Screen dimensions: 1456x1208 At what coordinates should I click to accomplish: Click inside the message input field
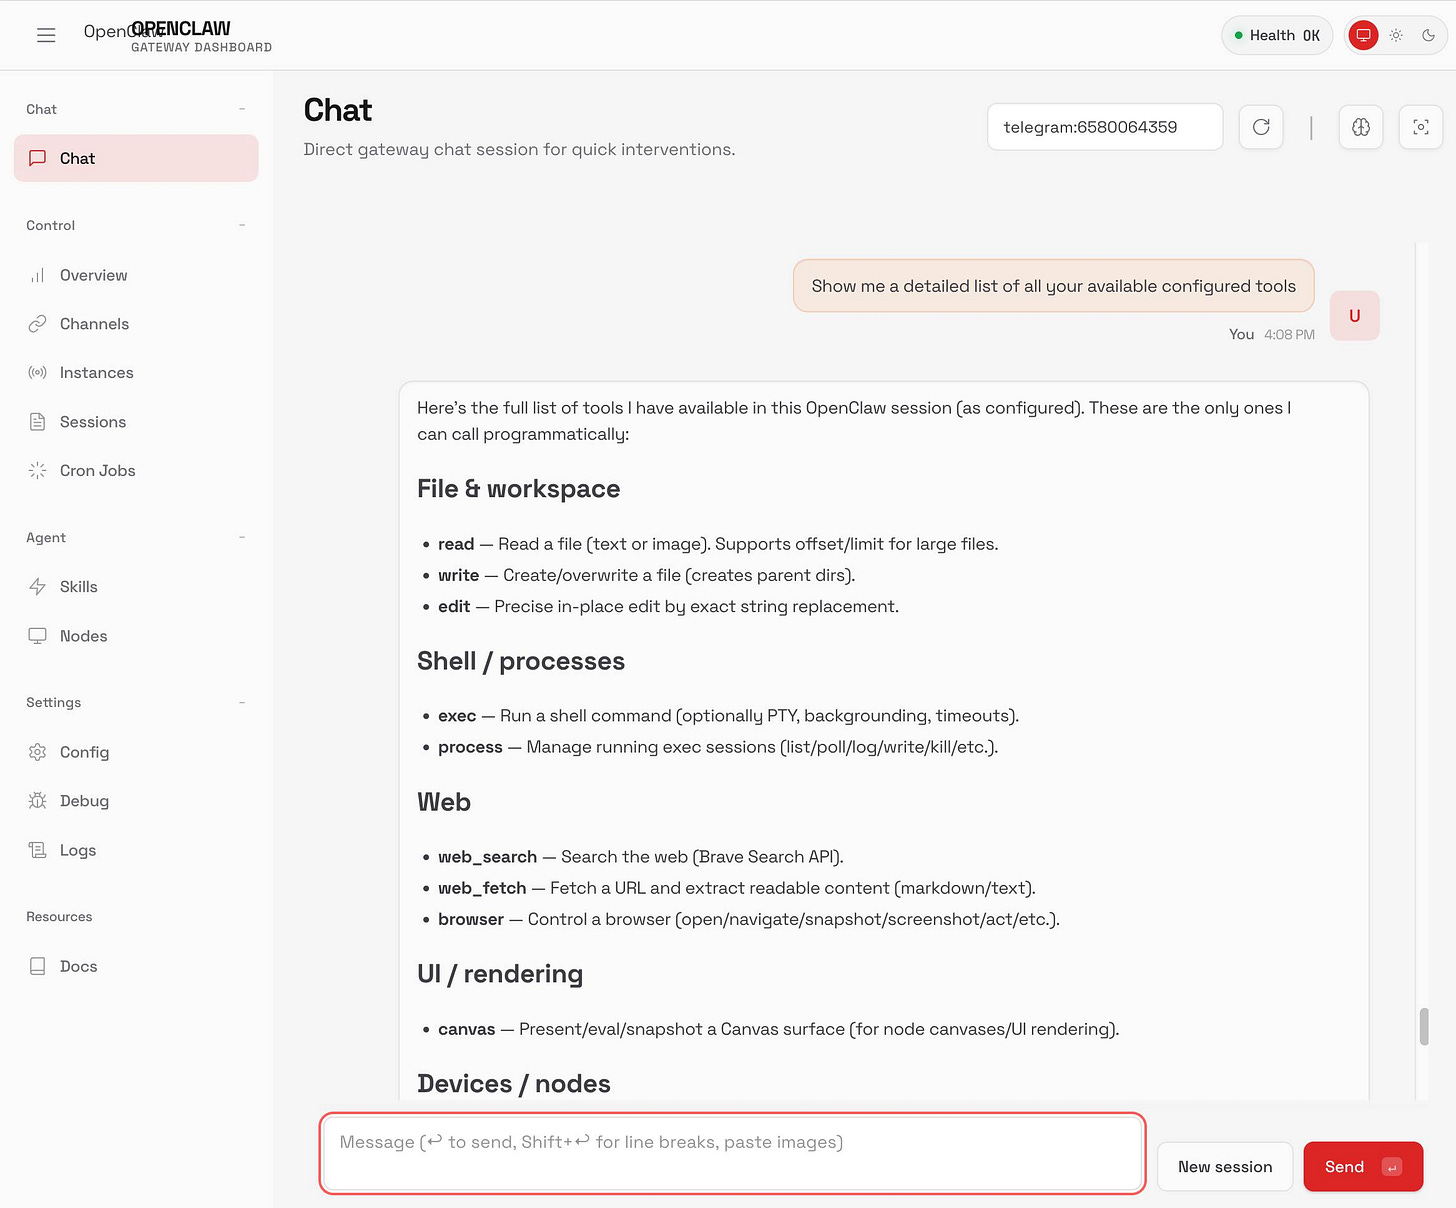[x=731, y=1152]
